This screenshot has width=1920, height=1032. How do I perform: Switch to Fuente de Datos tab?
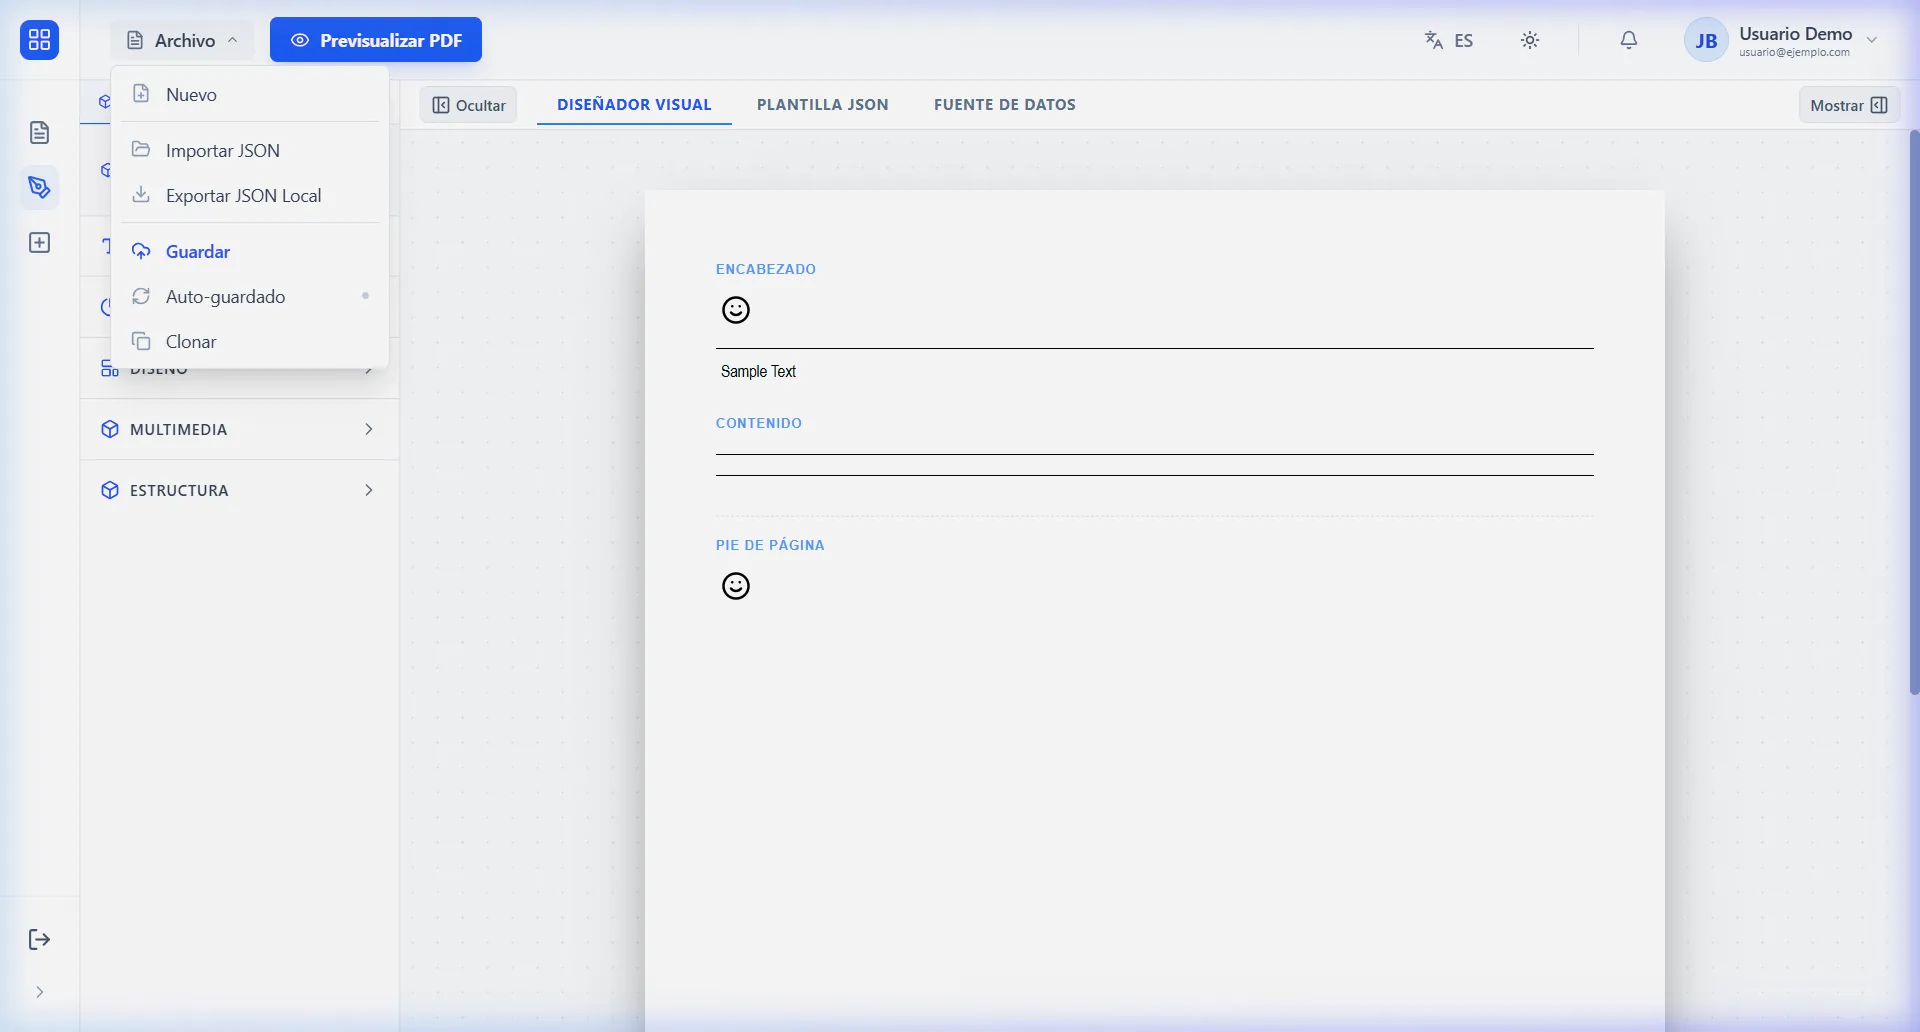(1005, 104)
